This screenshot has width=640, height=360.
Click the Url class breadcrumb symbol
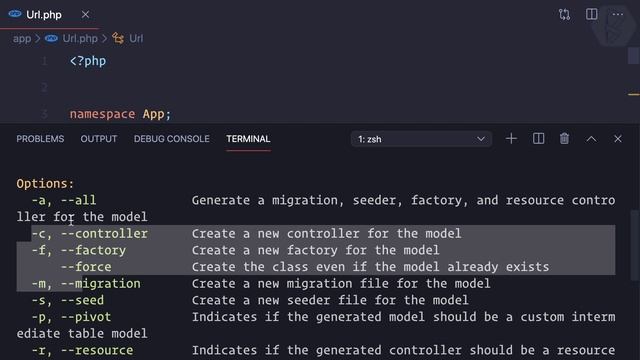tap(136, 38)
